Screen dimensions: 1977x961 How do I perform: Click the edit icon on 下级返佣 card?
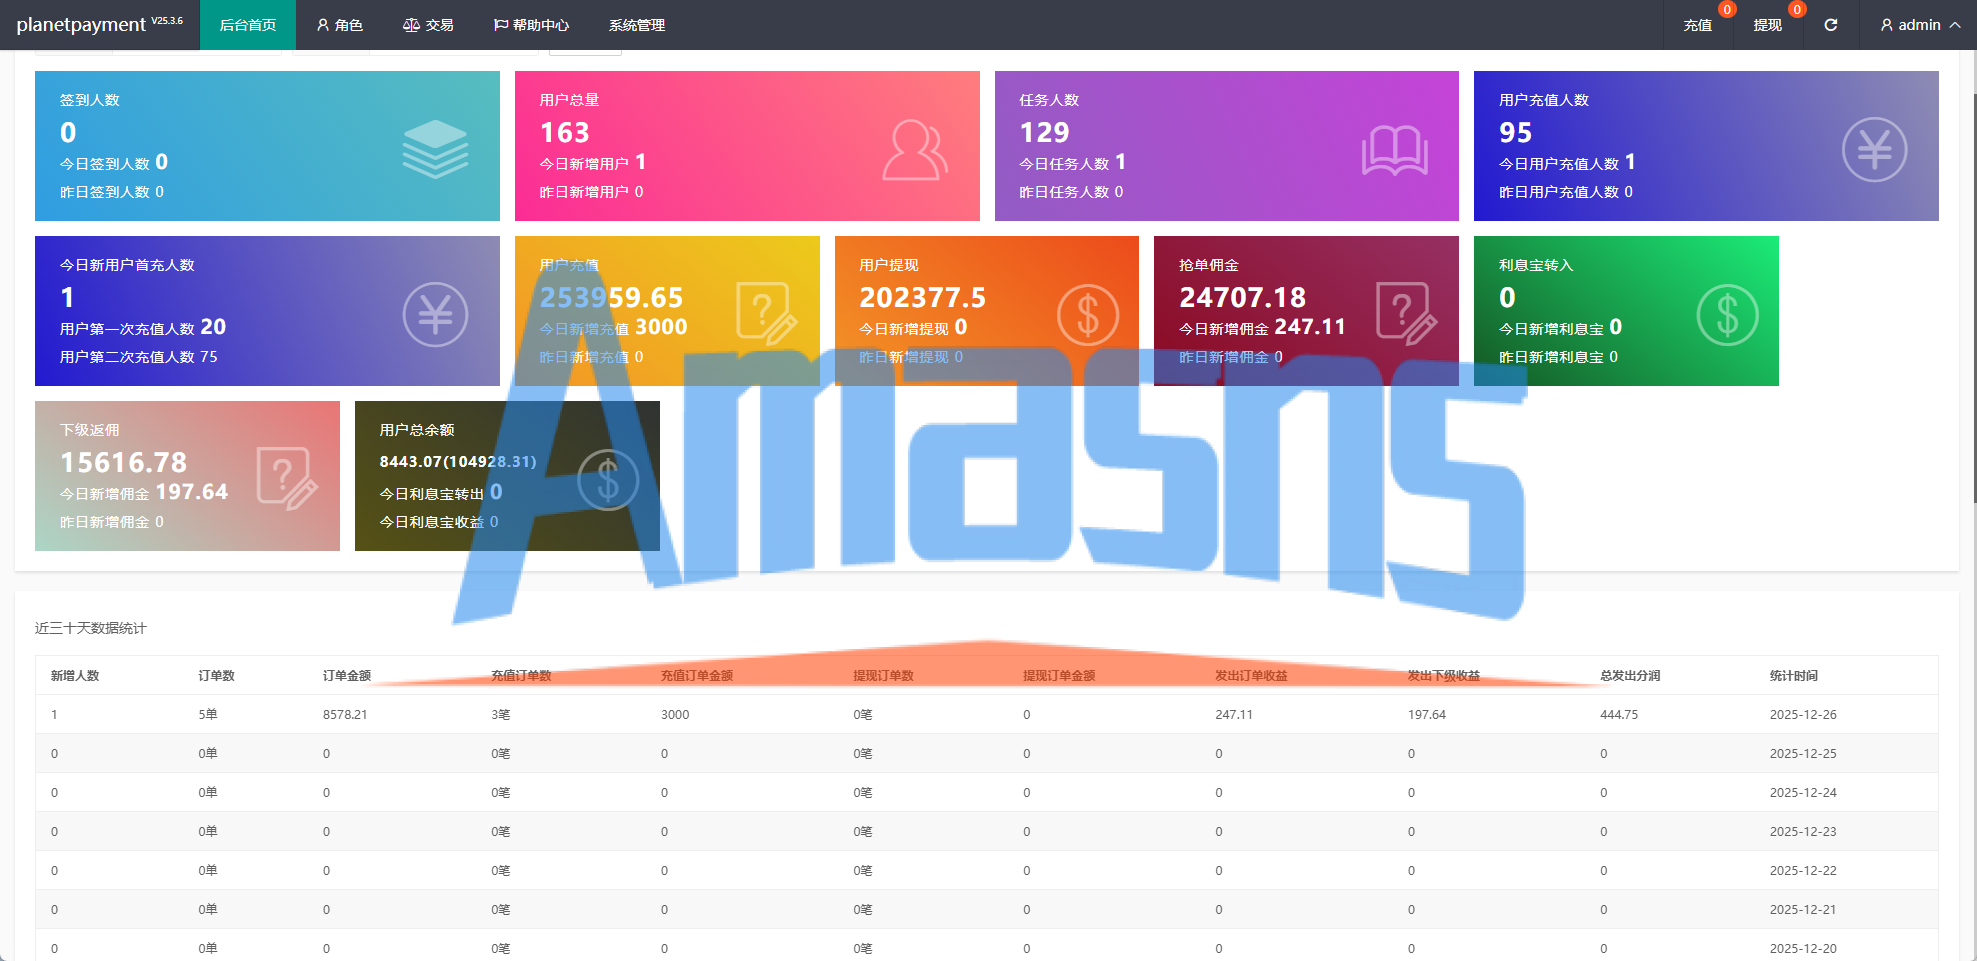[x=288, y=479]
